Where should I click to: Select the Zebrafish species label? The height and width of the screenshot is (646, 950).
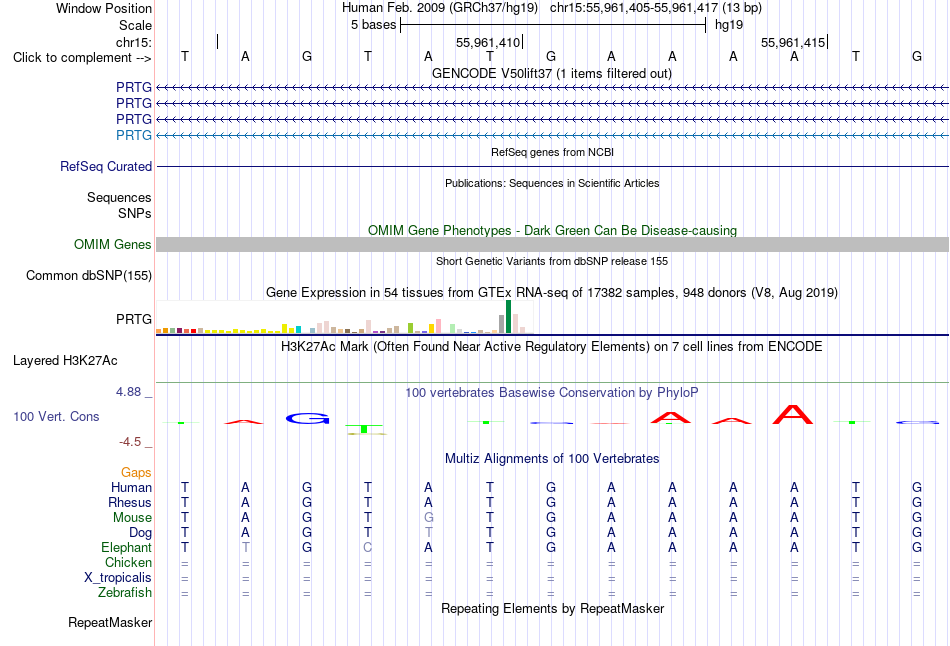pyautogui.click(x=125, y=592)
